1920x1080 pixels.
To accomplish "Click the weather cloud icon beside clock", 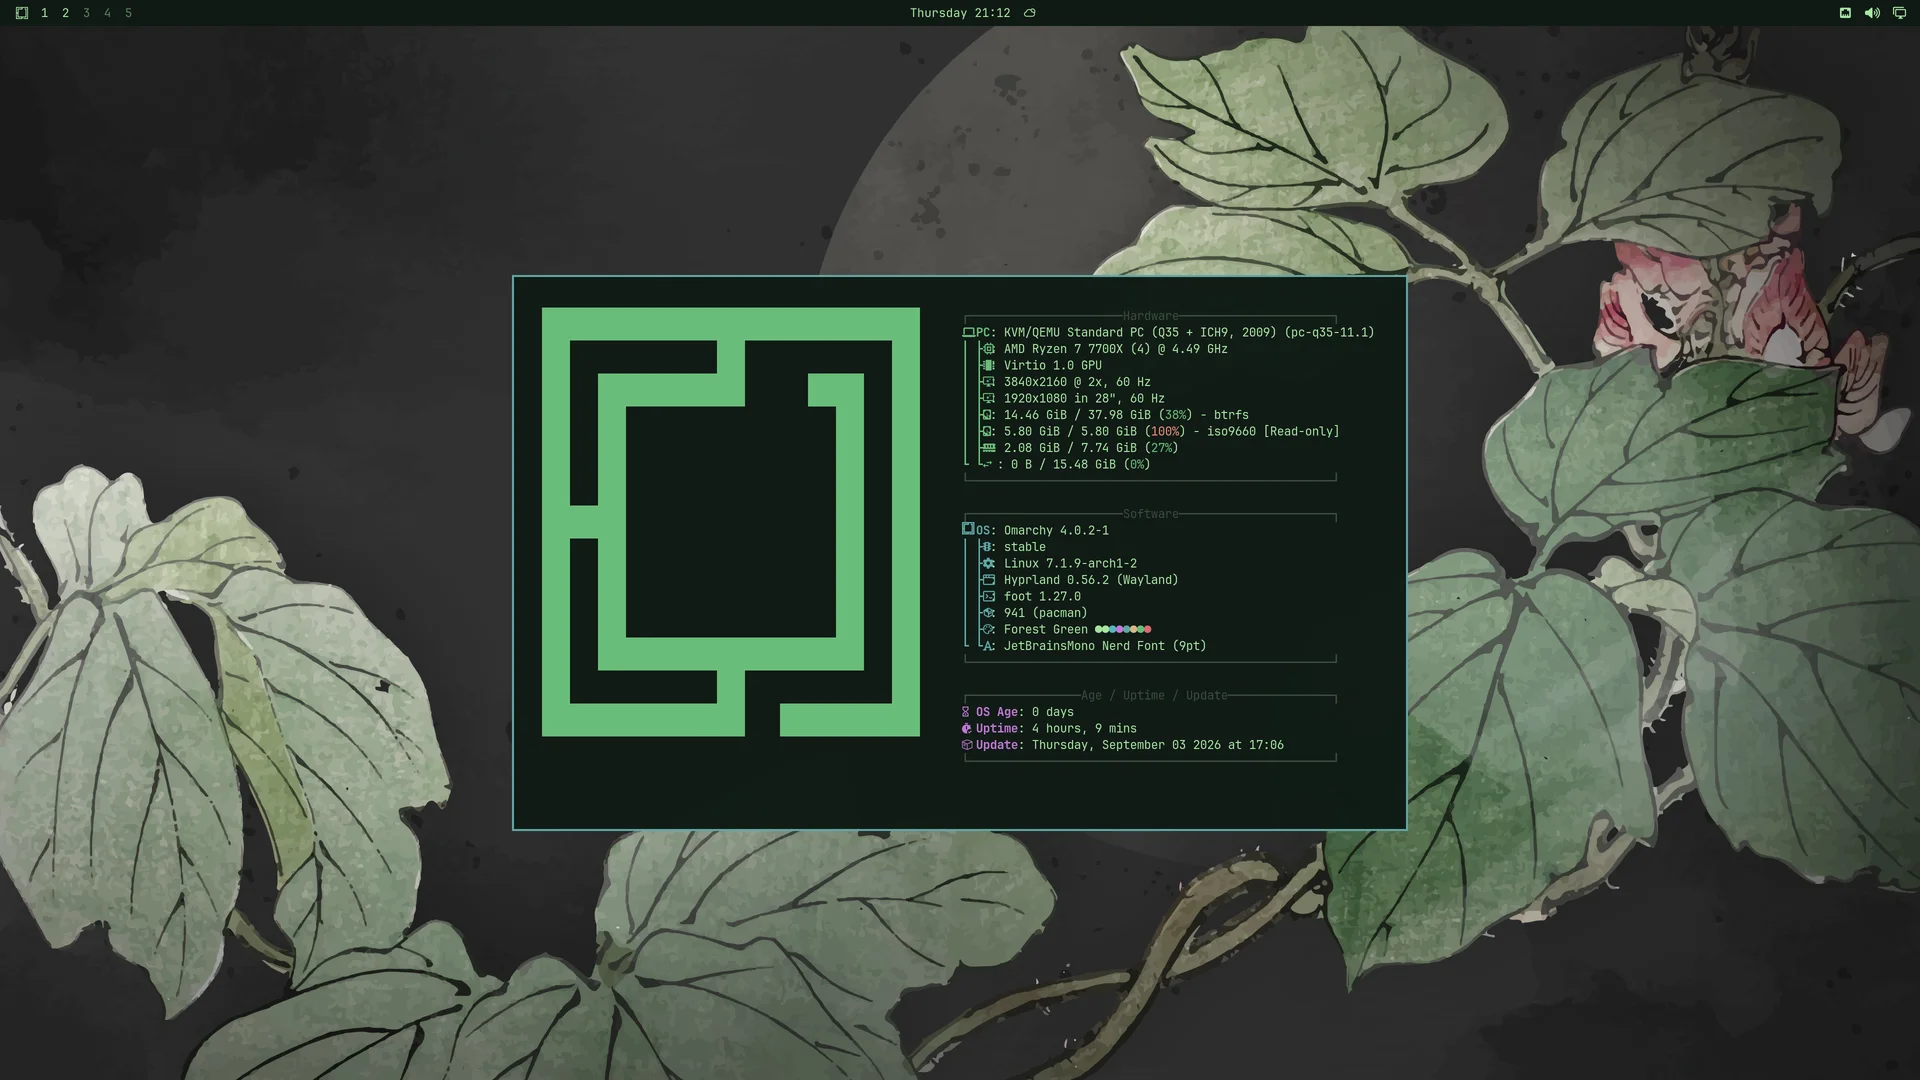I will pyautogui.click(x=1029, y=13).
